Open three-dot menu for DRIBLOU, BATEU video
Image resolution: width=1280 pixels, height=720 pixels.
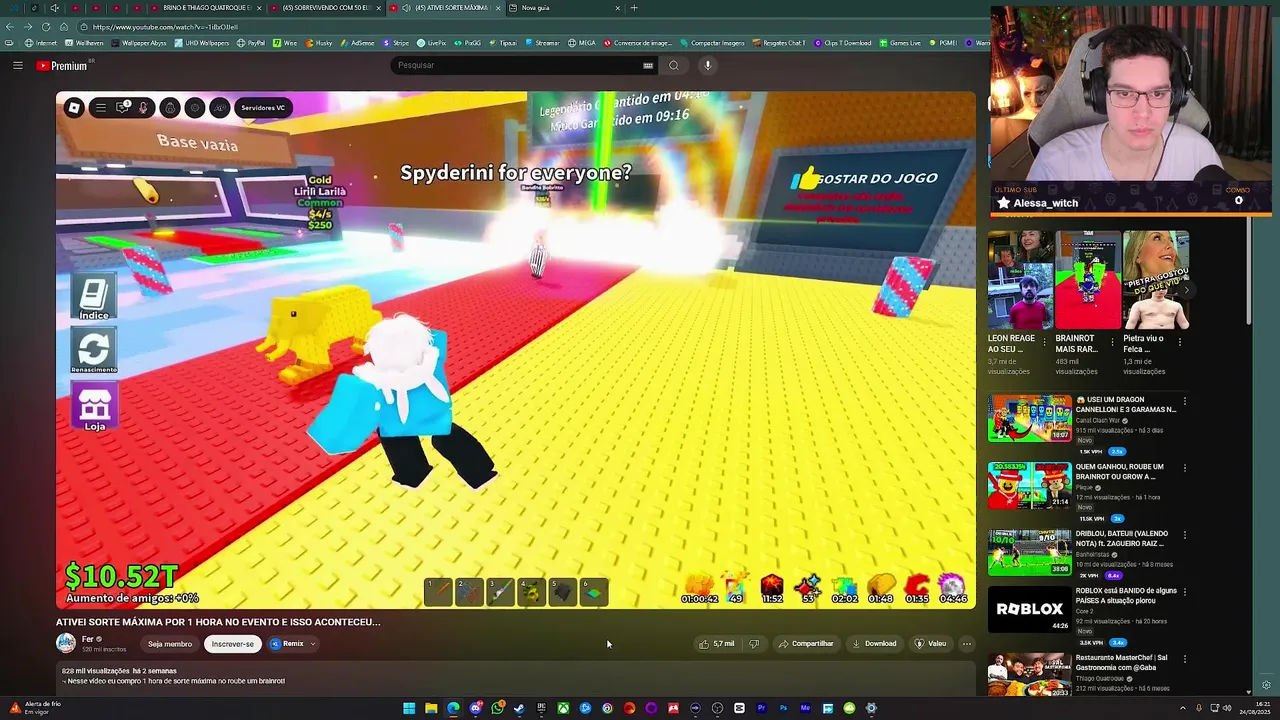1185,534
